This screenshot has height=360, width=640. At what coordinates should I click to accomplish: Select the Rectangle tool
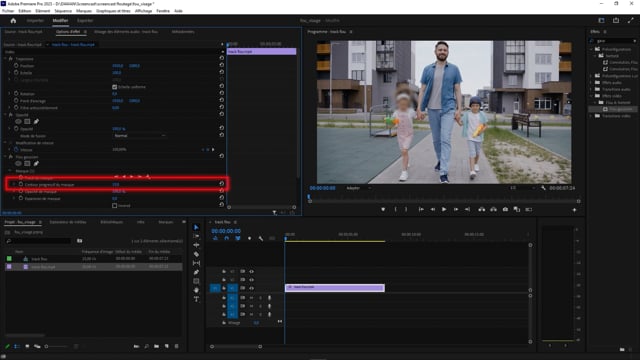click(x=196, y=281)
